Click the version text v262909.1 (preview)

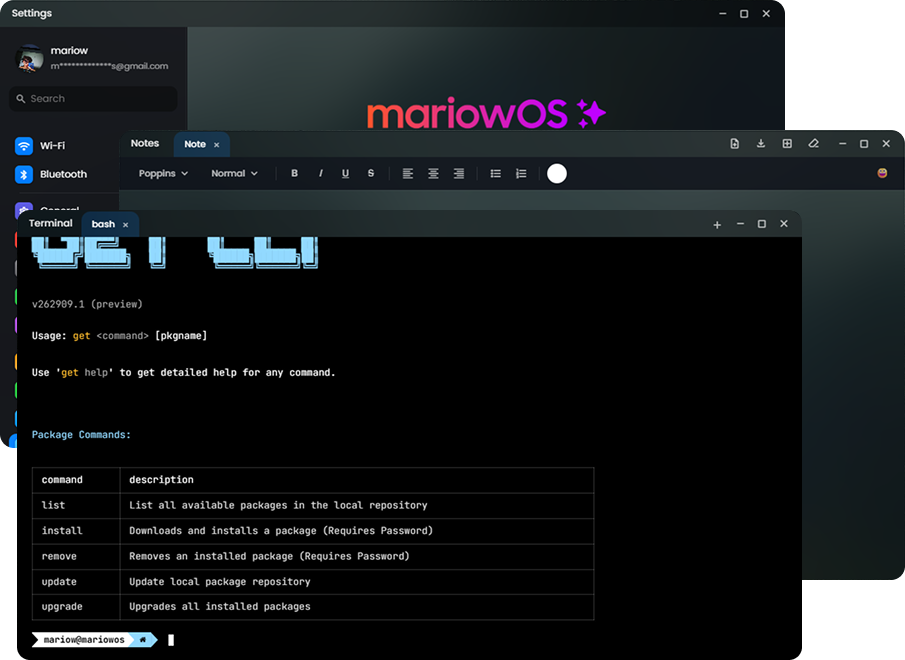(x=87, y=304)
